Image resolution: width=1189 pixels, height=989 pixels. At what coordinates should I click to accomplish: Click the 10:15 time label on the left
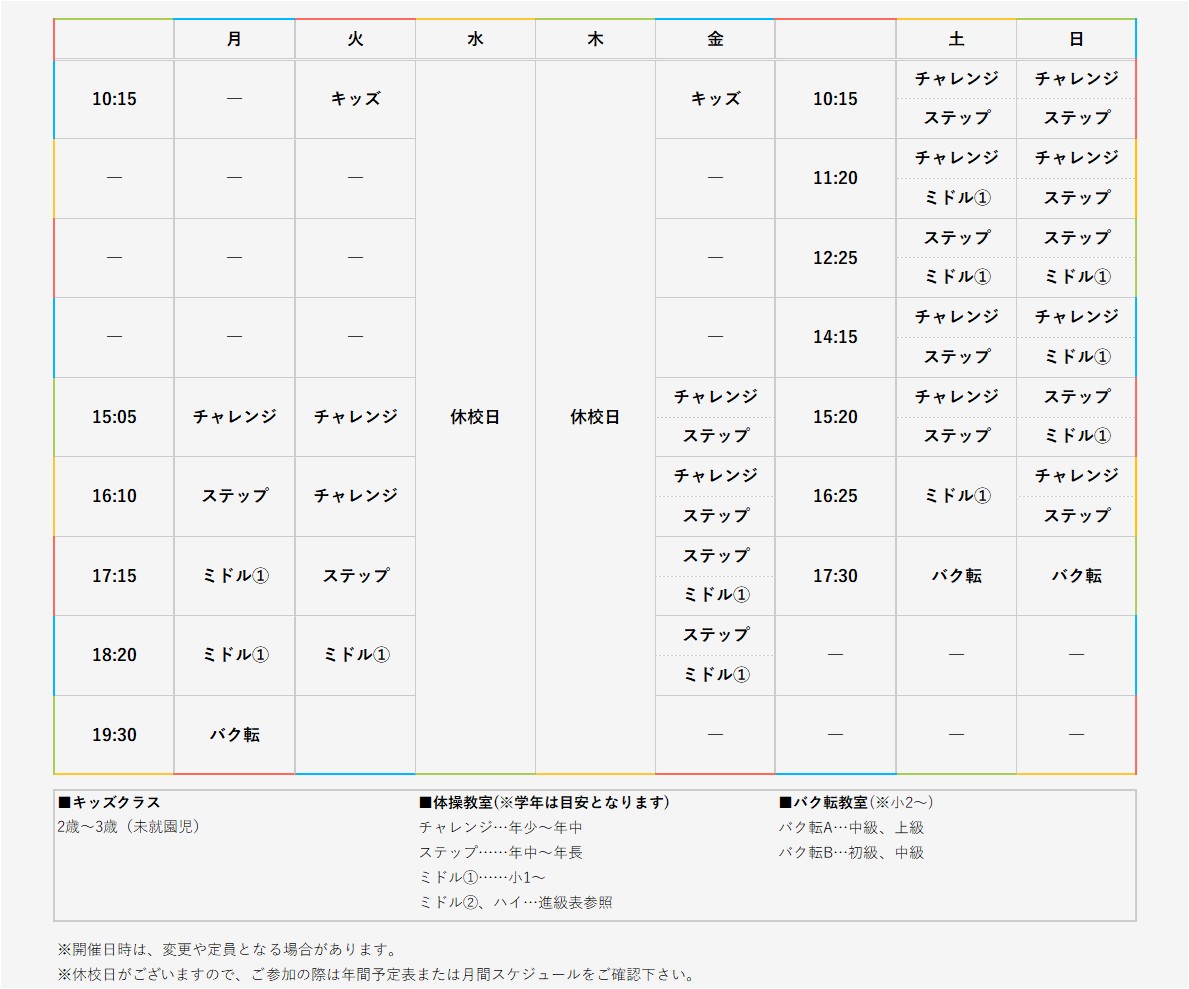pyautogui.click(x=113, y=99)
